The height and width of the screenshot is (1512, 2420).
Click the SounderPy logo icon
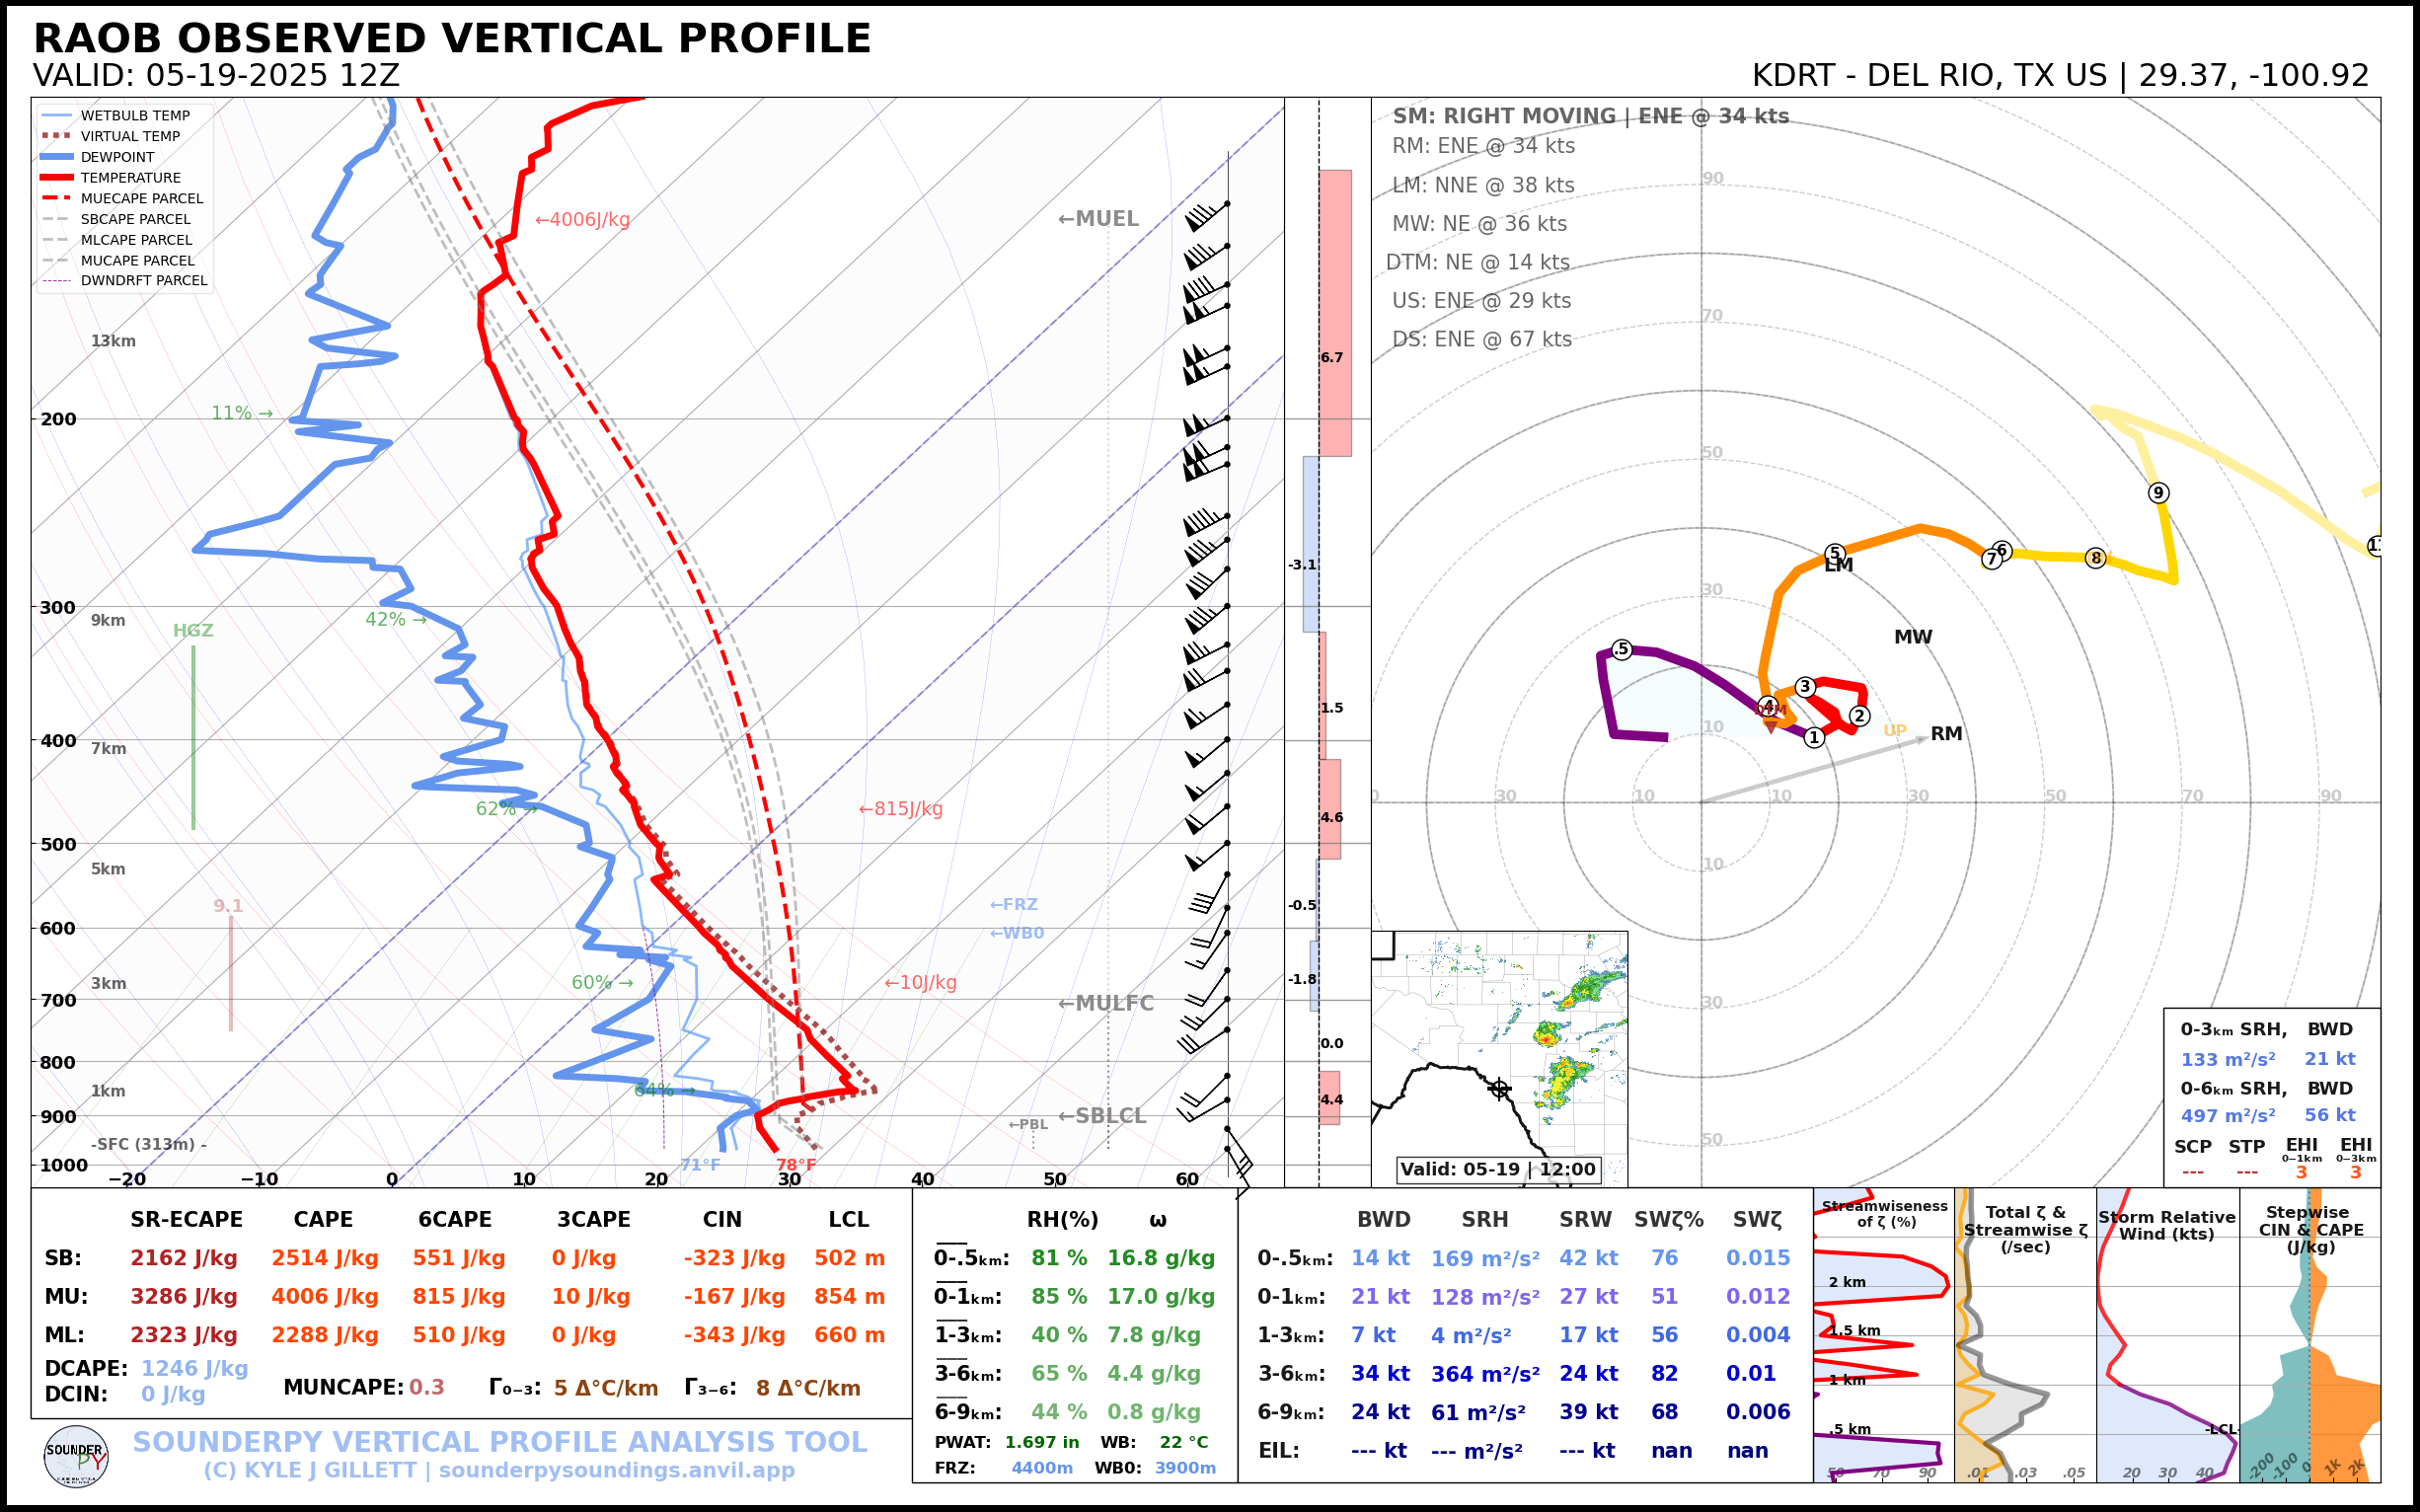[76, 1457]
